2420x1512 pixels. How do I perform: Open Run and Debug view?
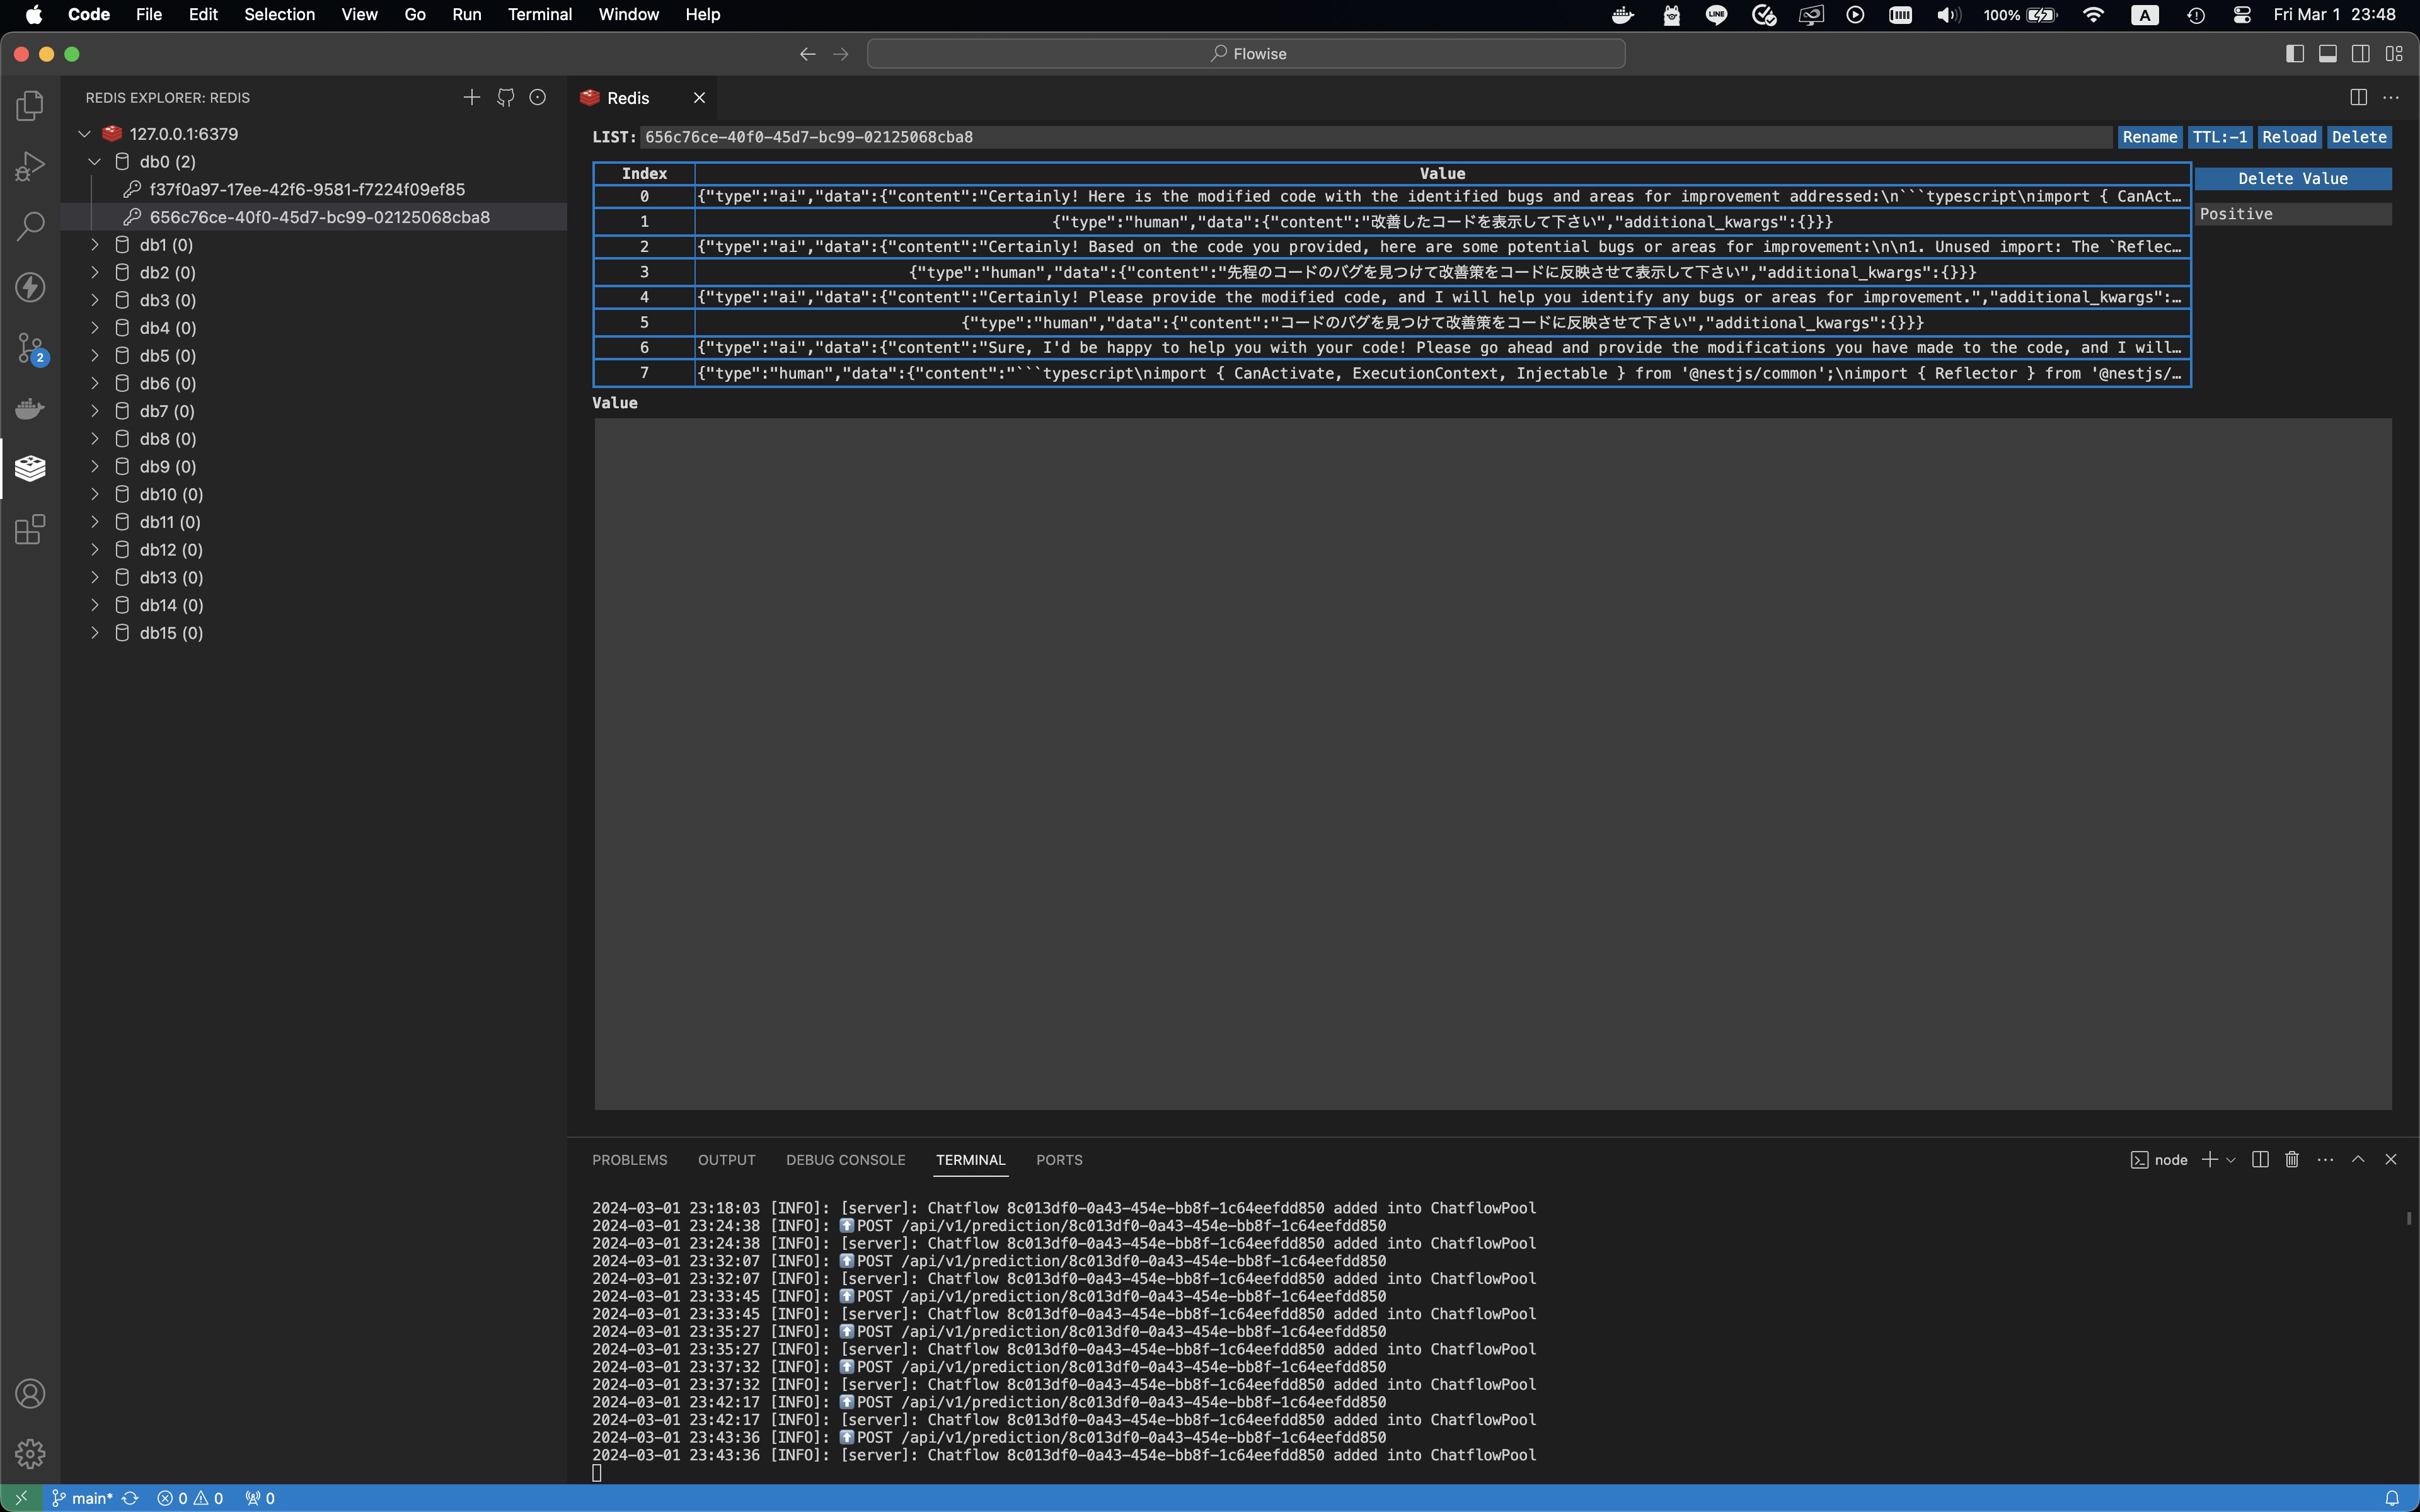click(30, 166)
